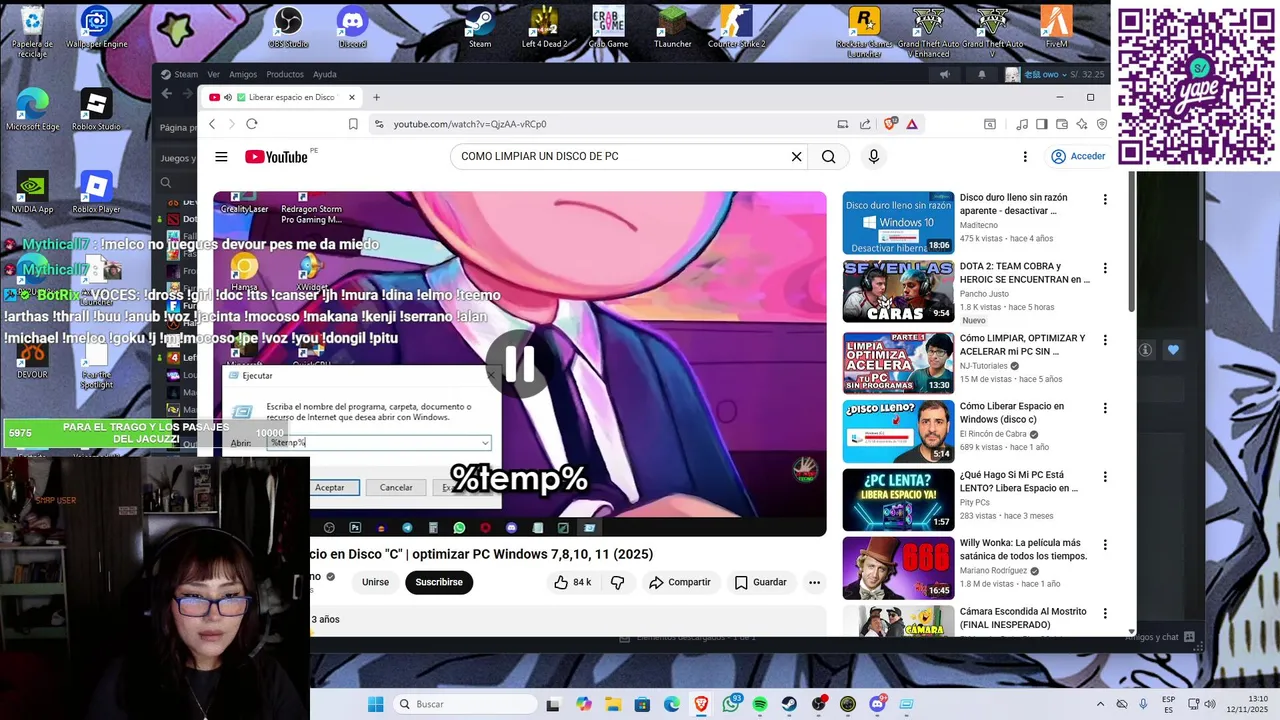Open Rockstar Games Launcher shortcut

click(x=864, y=32)
